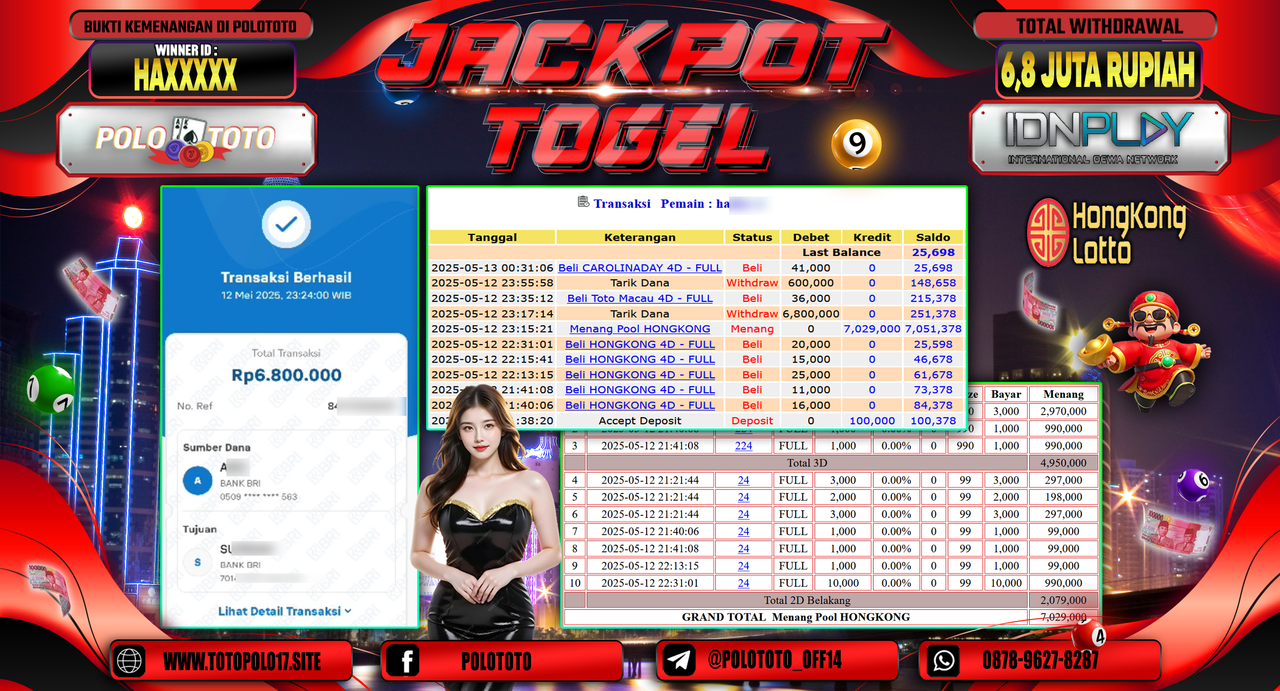Viewport: 1280px width, 691px height.
Task: Click the Sumber Dana label
Action: click(217, 447)
